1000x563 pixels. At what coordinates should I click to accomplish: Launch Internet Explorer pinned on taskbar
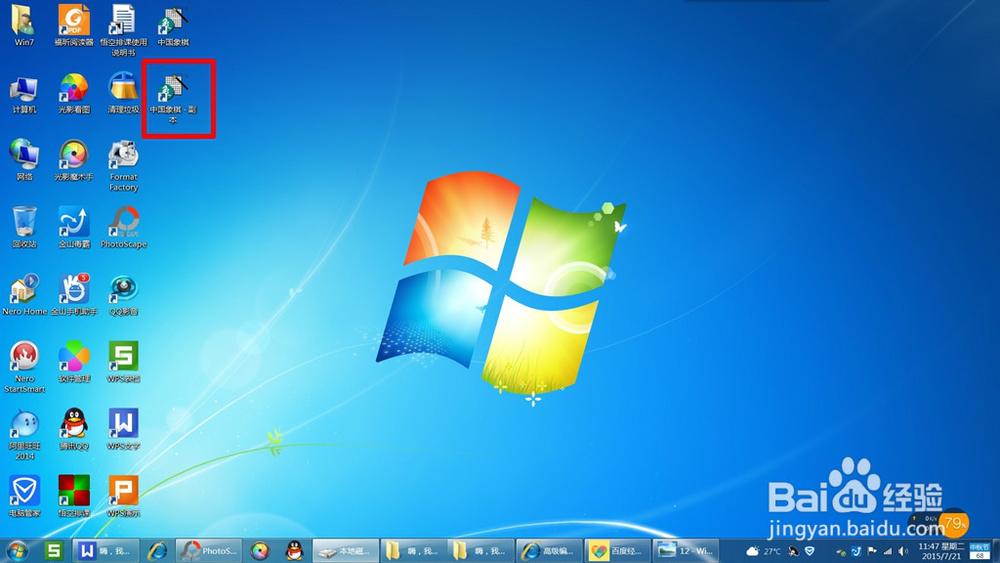pos(158,551)
